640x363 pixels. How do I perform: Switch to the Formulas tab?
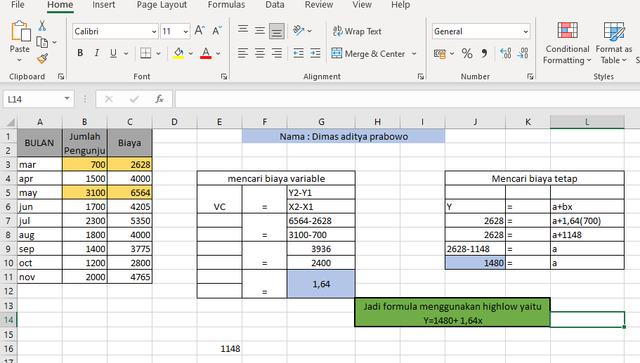click(x=227, y=5)
